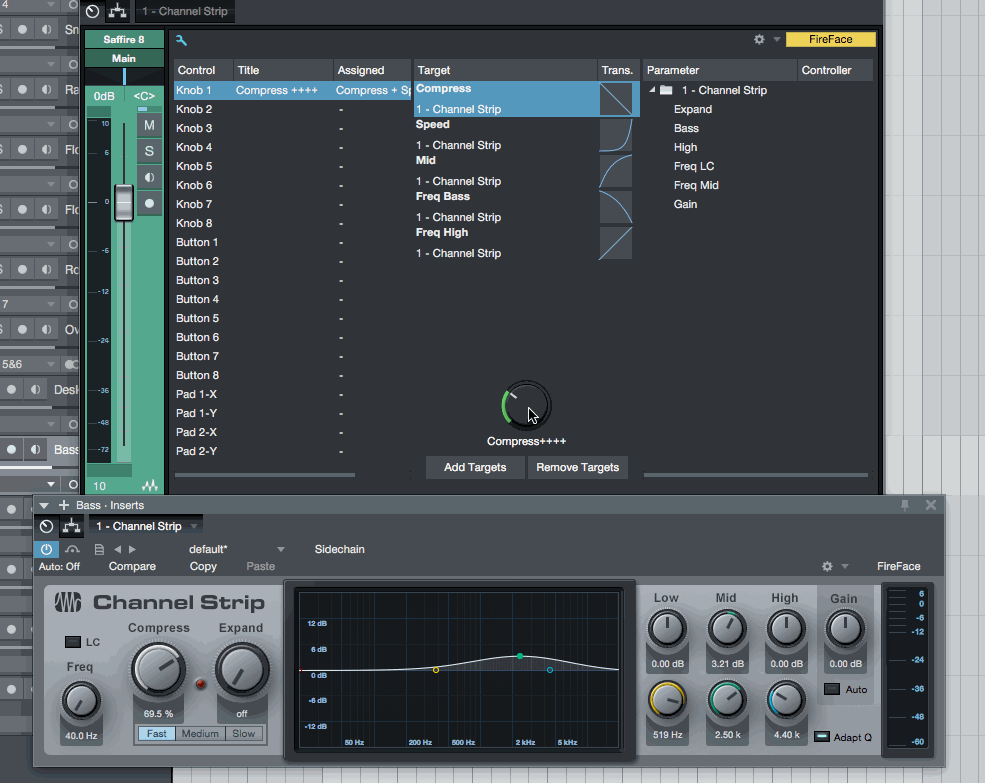Click the Add Targets button
The width and height of the screenshot is (985, 783).
pyautogui.click(x=475, y=467)
